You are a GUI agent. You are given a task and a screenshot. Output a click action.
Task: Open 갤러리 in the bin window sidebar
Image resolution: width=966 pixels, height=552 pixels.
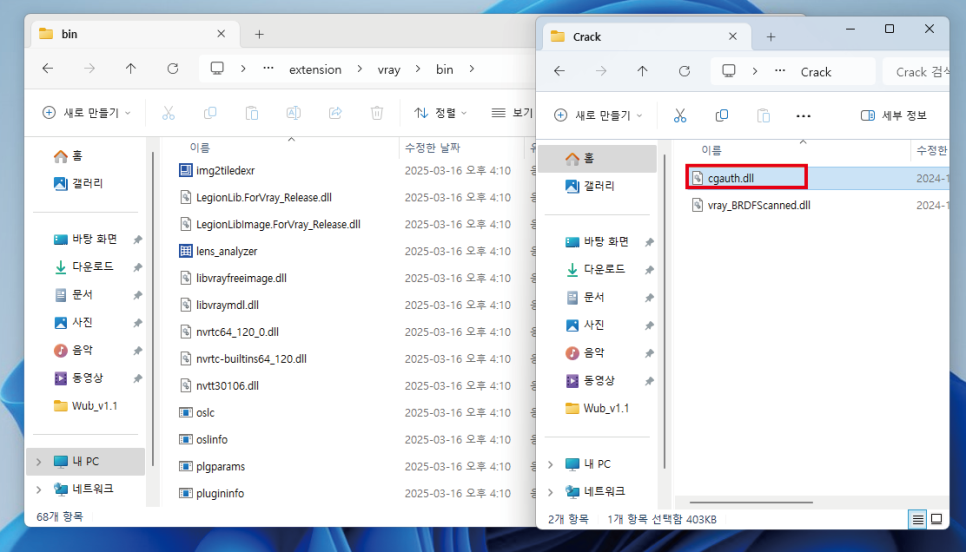78,183
